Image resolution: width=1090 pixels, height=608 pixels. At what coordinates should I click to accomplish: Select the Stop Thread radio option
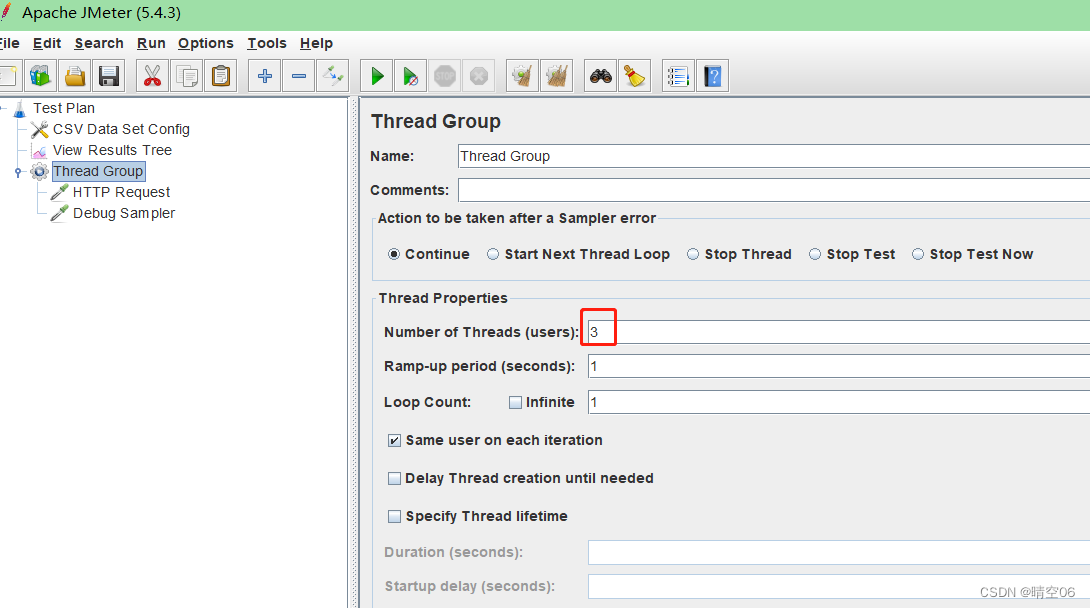tap(693, 254)
